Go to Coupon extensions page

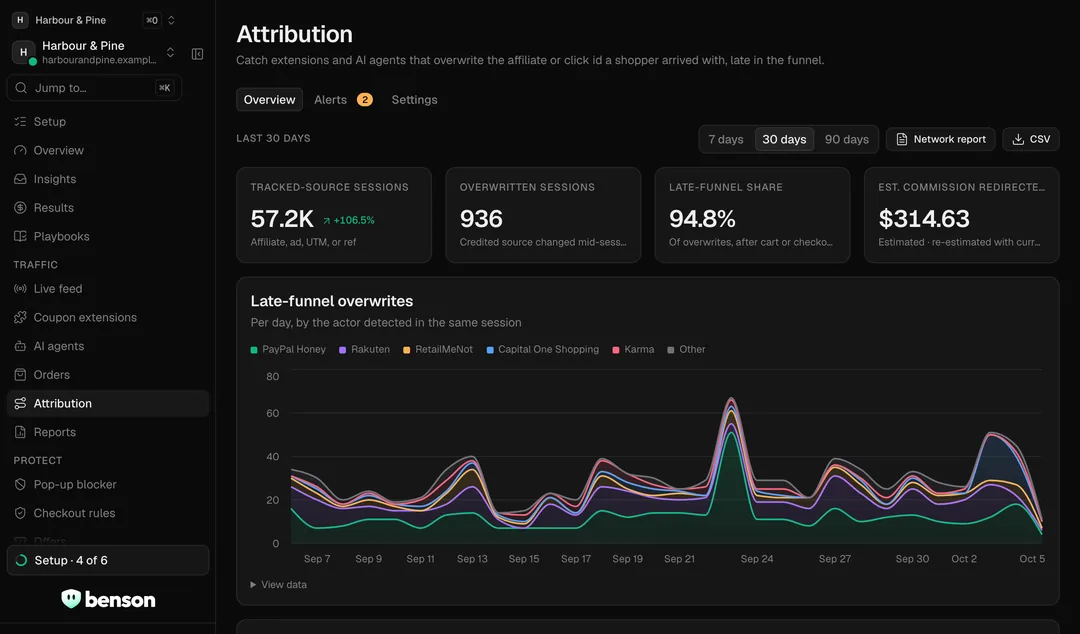pos(108,318)
